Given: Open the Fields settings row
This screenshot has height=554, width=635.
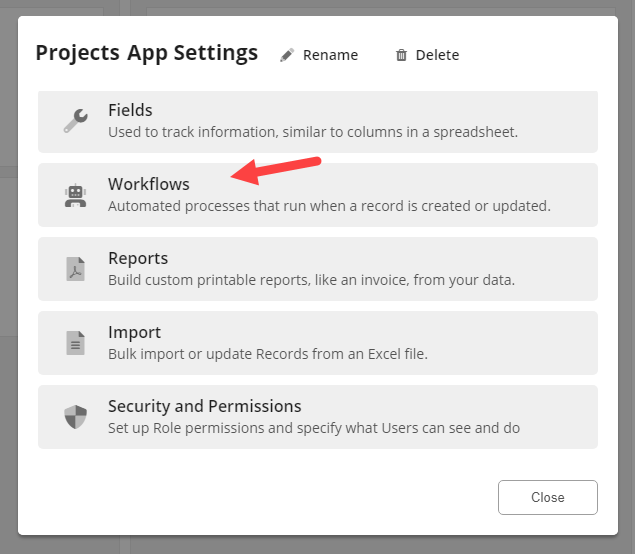Looking at the screenshot, I should [318, 121].
